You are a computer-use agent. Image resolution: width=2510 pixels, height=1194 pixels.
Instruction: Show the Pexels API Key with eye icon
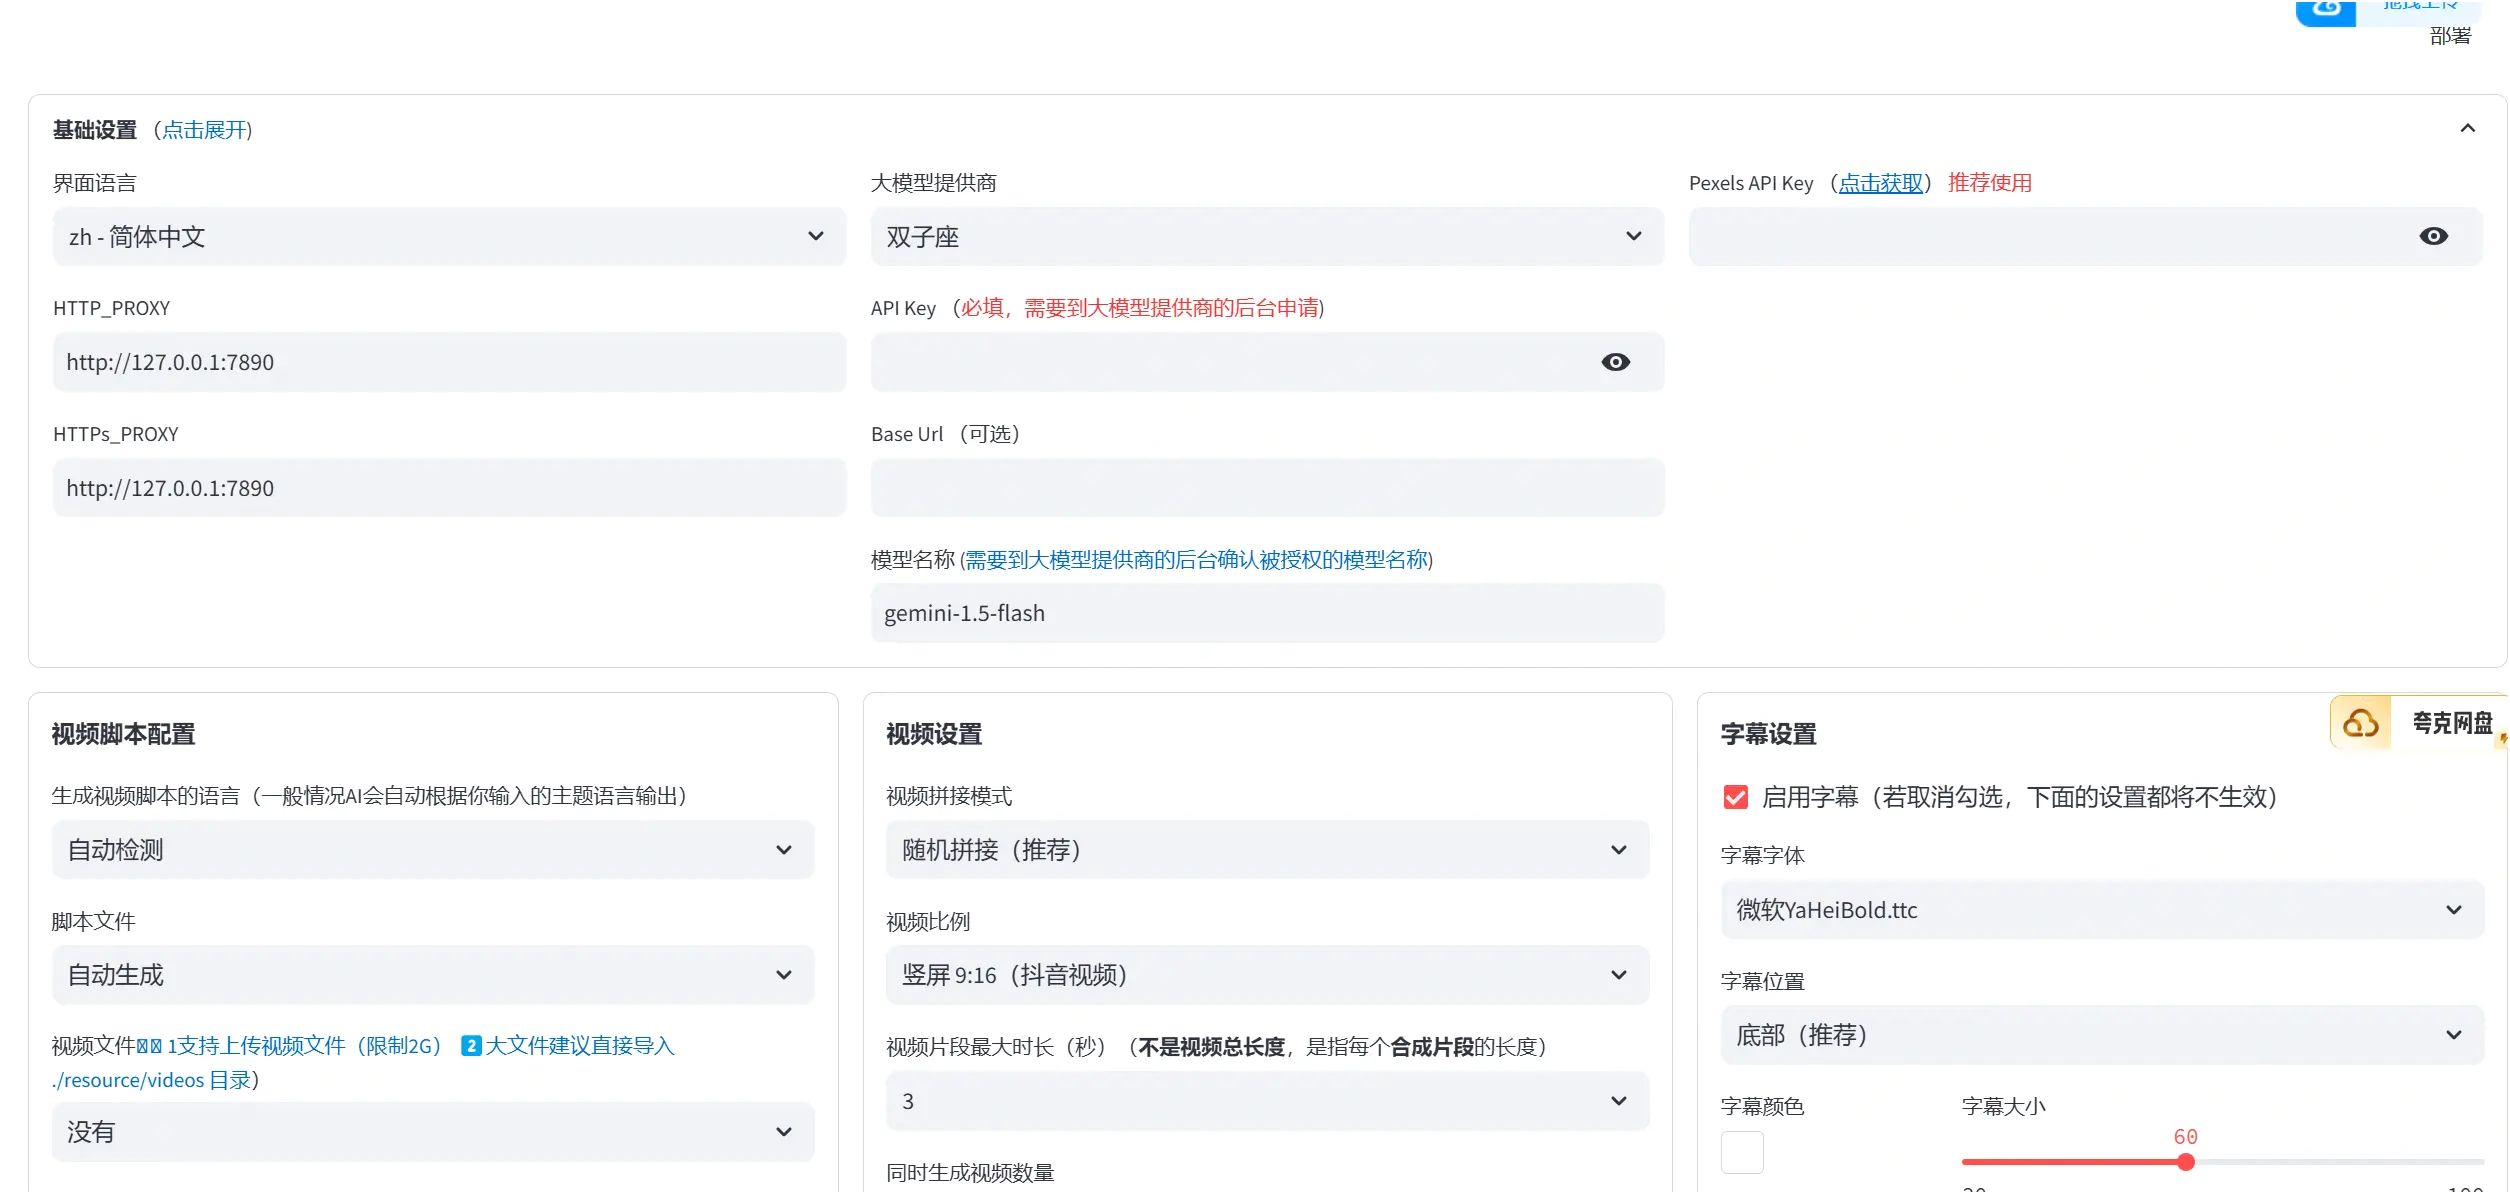point(2433,236)
